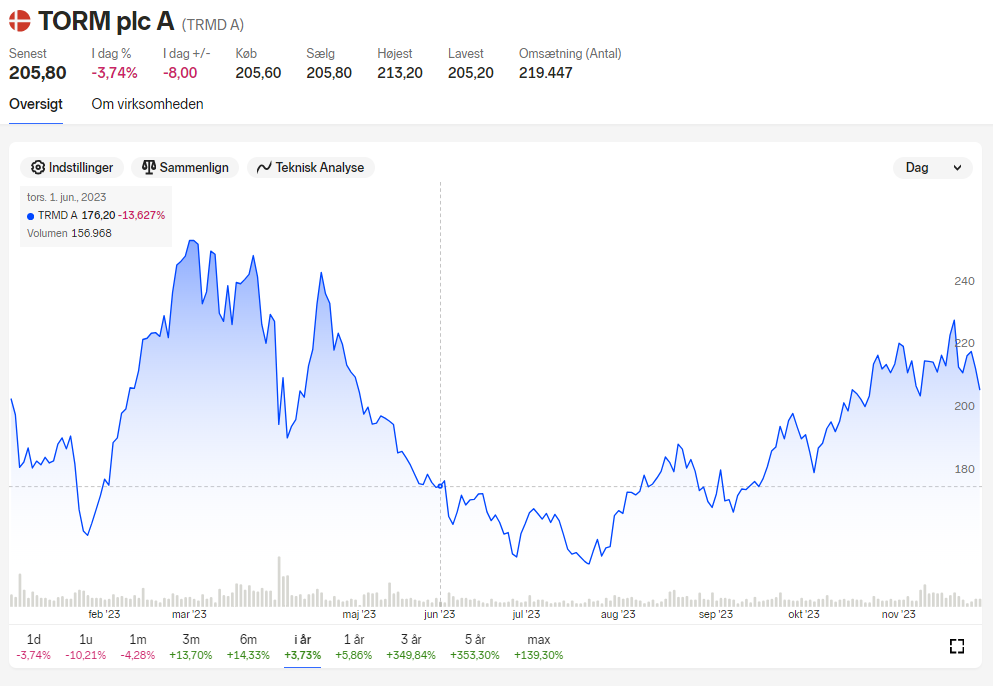
Task: Click the Danish flag icon beside TORM
Action: pos(20,21)
